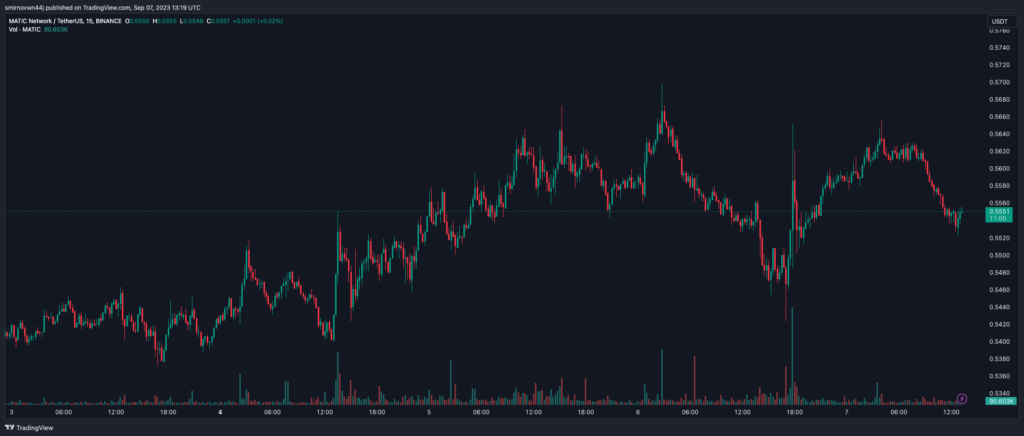Screen dimensions: 1024x436
Task: Open the USDT currency selector
Action: tap(999, 21)
